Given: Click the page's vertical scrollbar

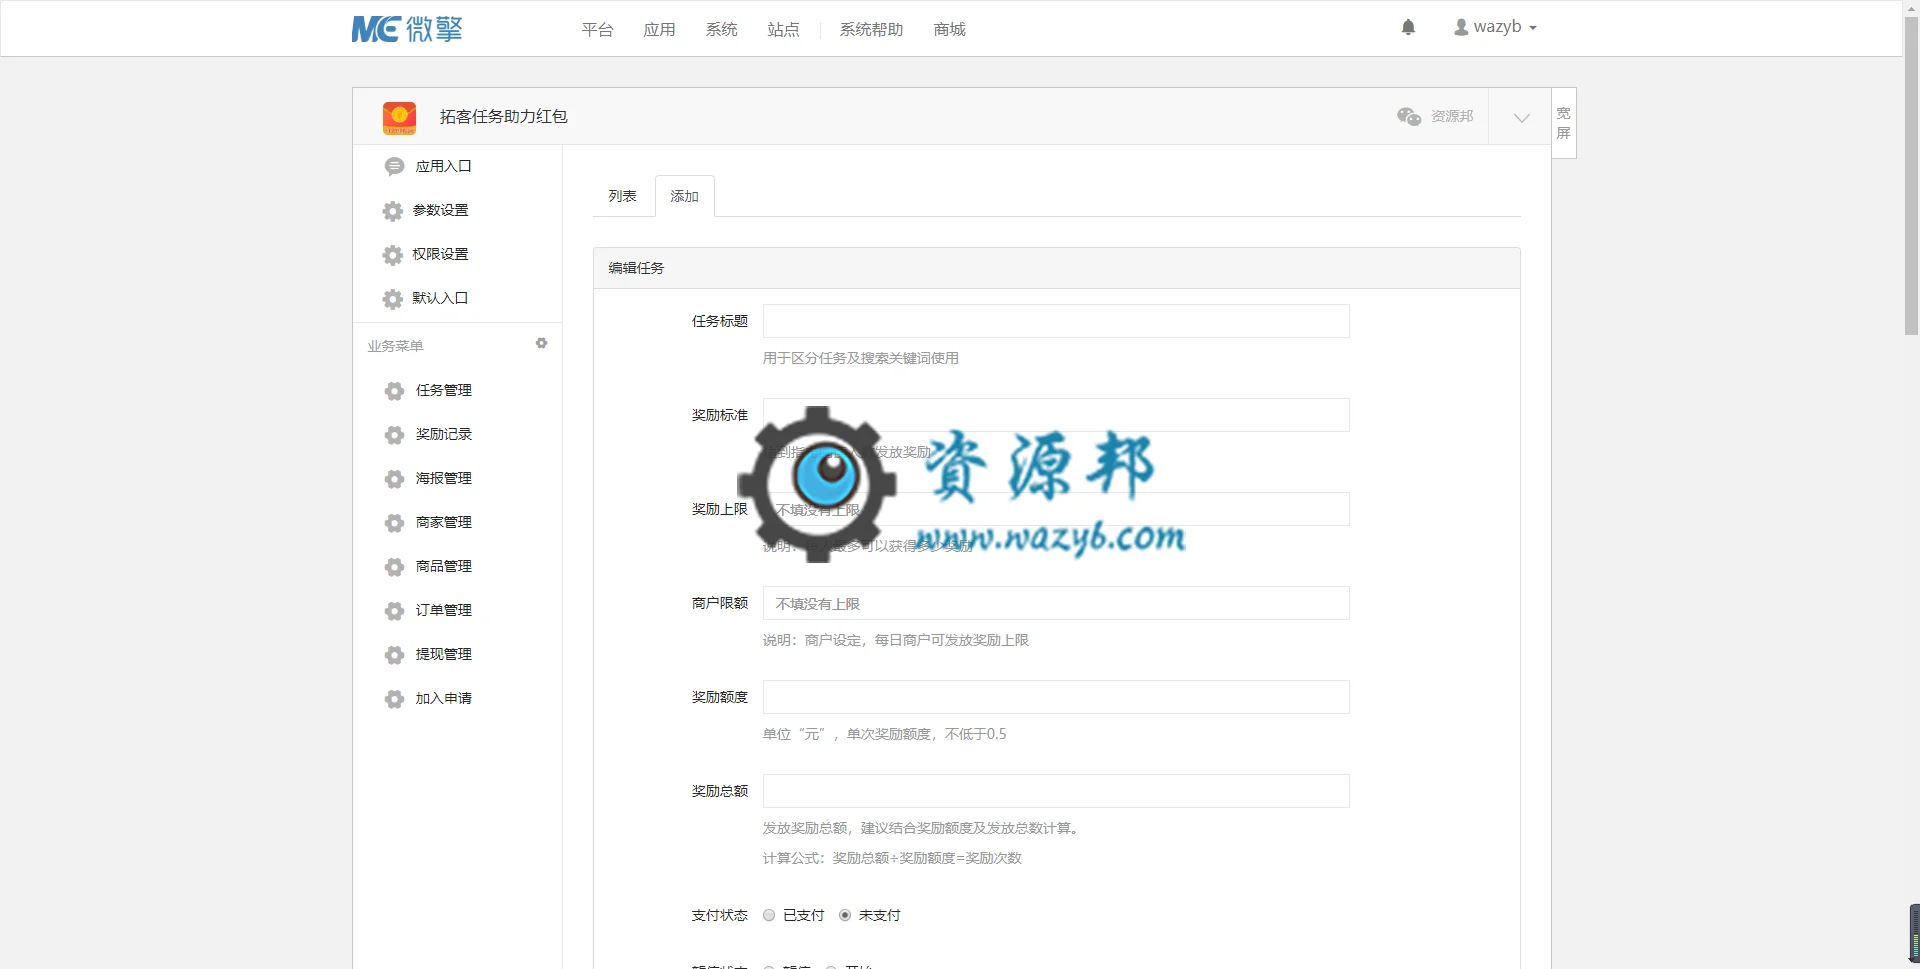Looking at the screenshot, I should pos(1911,170).
